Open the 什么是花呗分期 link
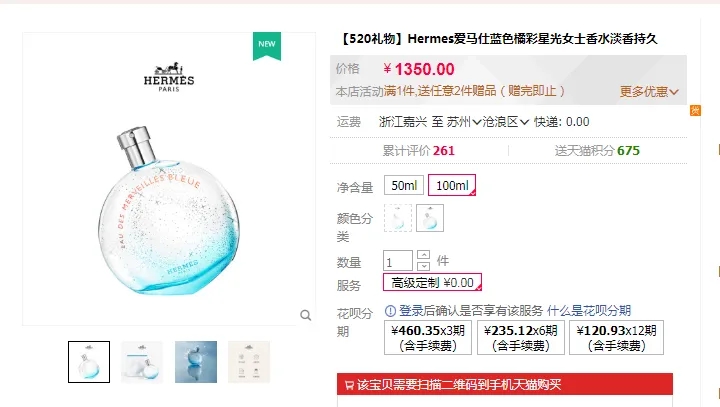720x407 pixels. (x=589, y=311)
